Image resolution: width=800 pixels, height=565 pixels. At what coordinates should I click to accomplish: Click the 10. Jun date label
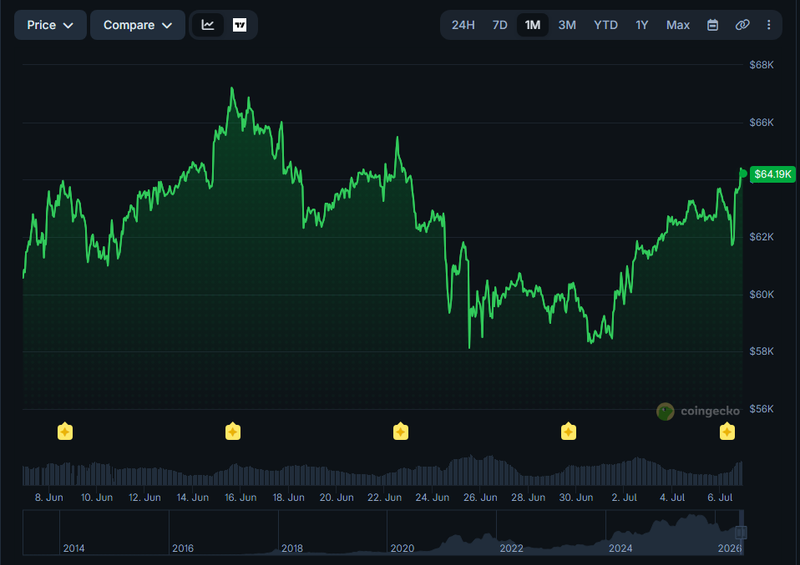click(97, 497)
